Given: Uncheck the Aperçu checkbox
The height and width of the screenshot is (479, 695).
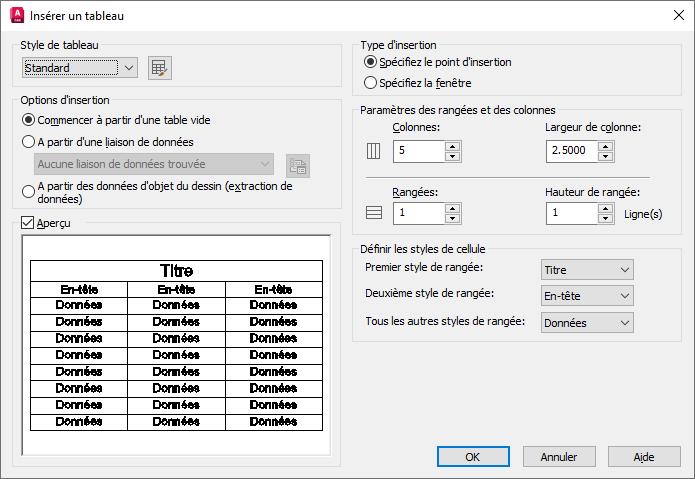Looking at the screenshot, I should pyautogui.click(x=28, y=223).
